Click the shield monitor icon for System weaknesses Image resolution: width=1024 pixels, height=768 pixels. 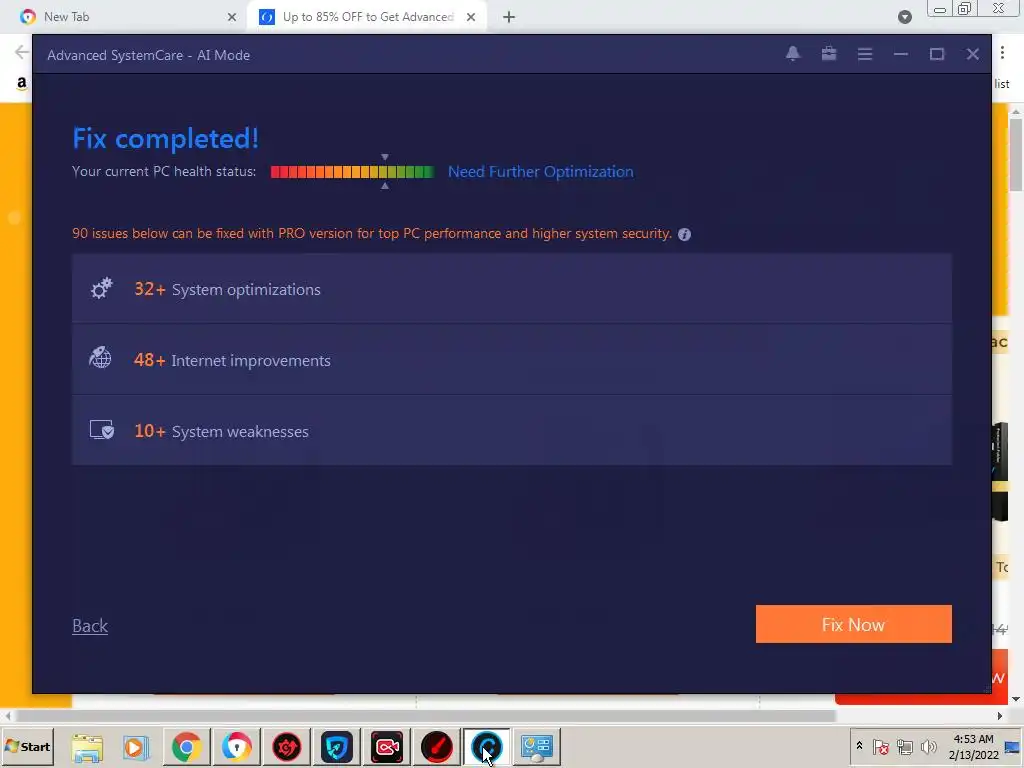coord(102,430)
